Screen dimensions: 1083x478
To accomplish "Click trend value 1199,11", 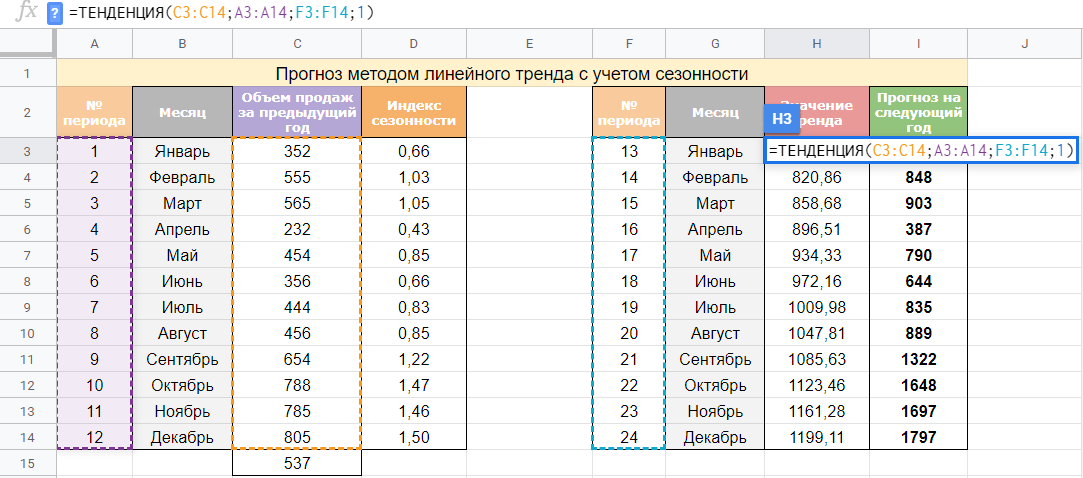I will click(817, 437).
